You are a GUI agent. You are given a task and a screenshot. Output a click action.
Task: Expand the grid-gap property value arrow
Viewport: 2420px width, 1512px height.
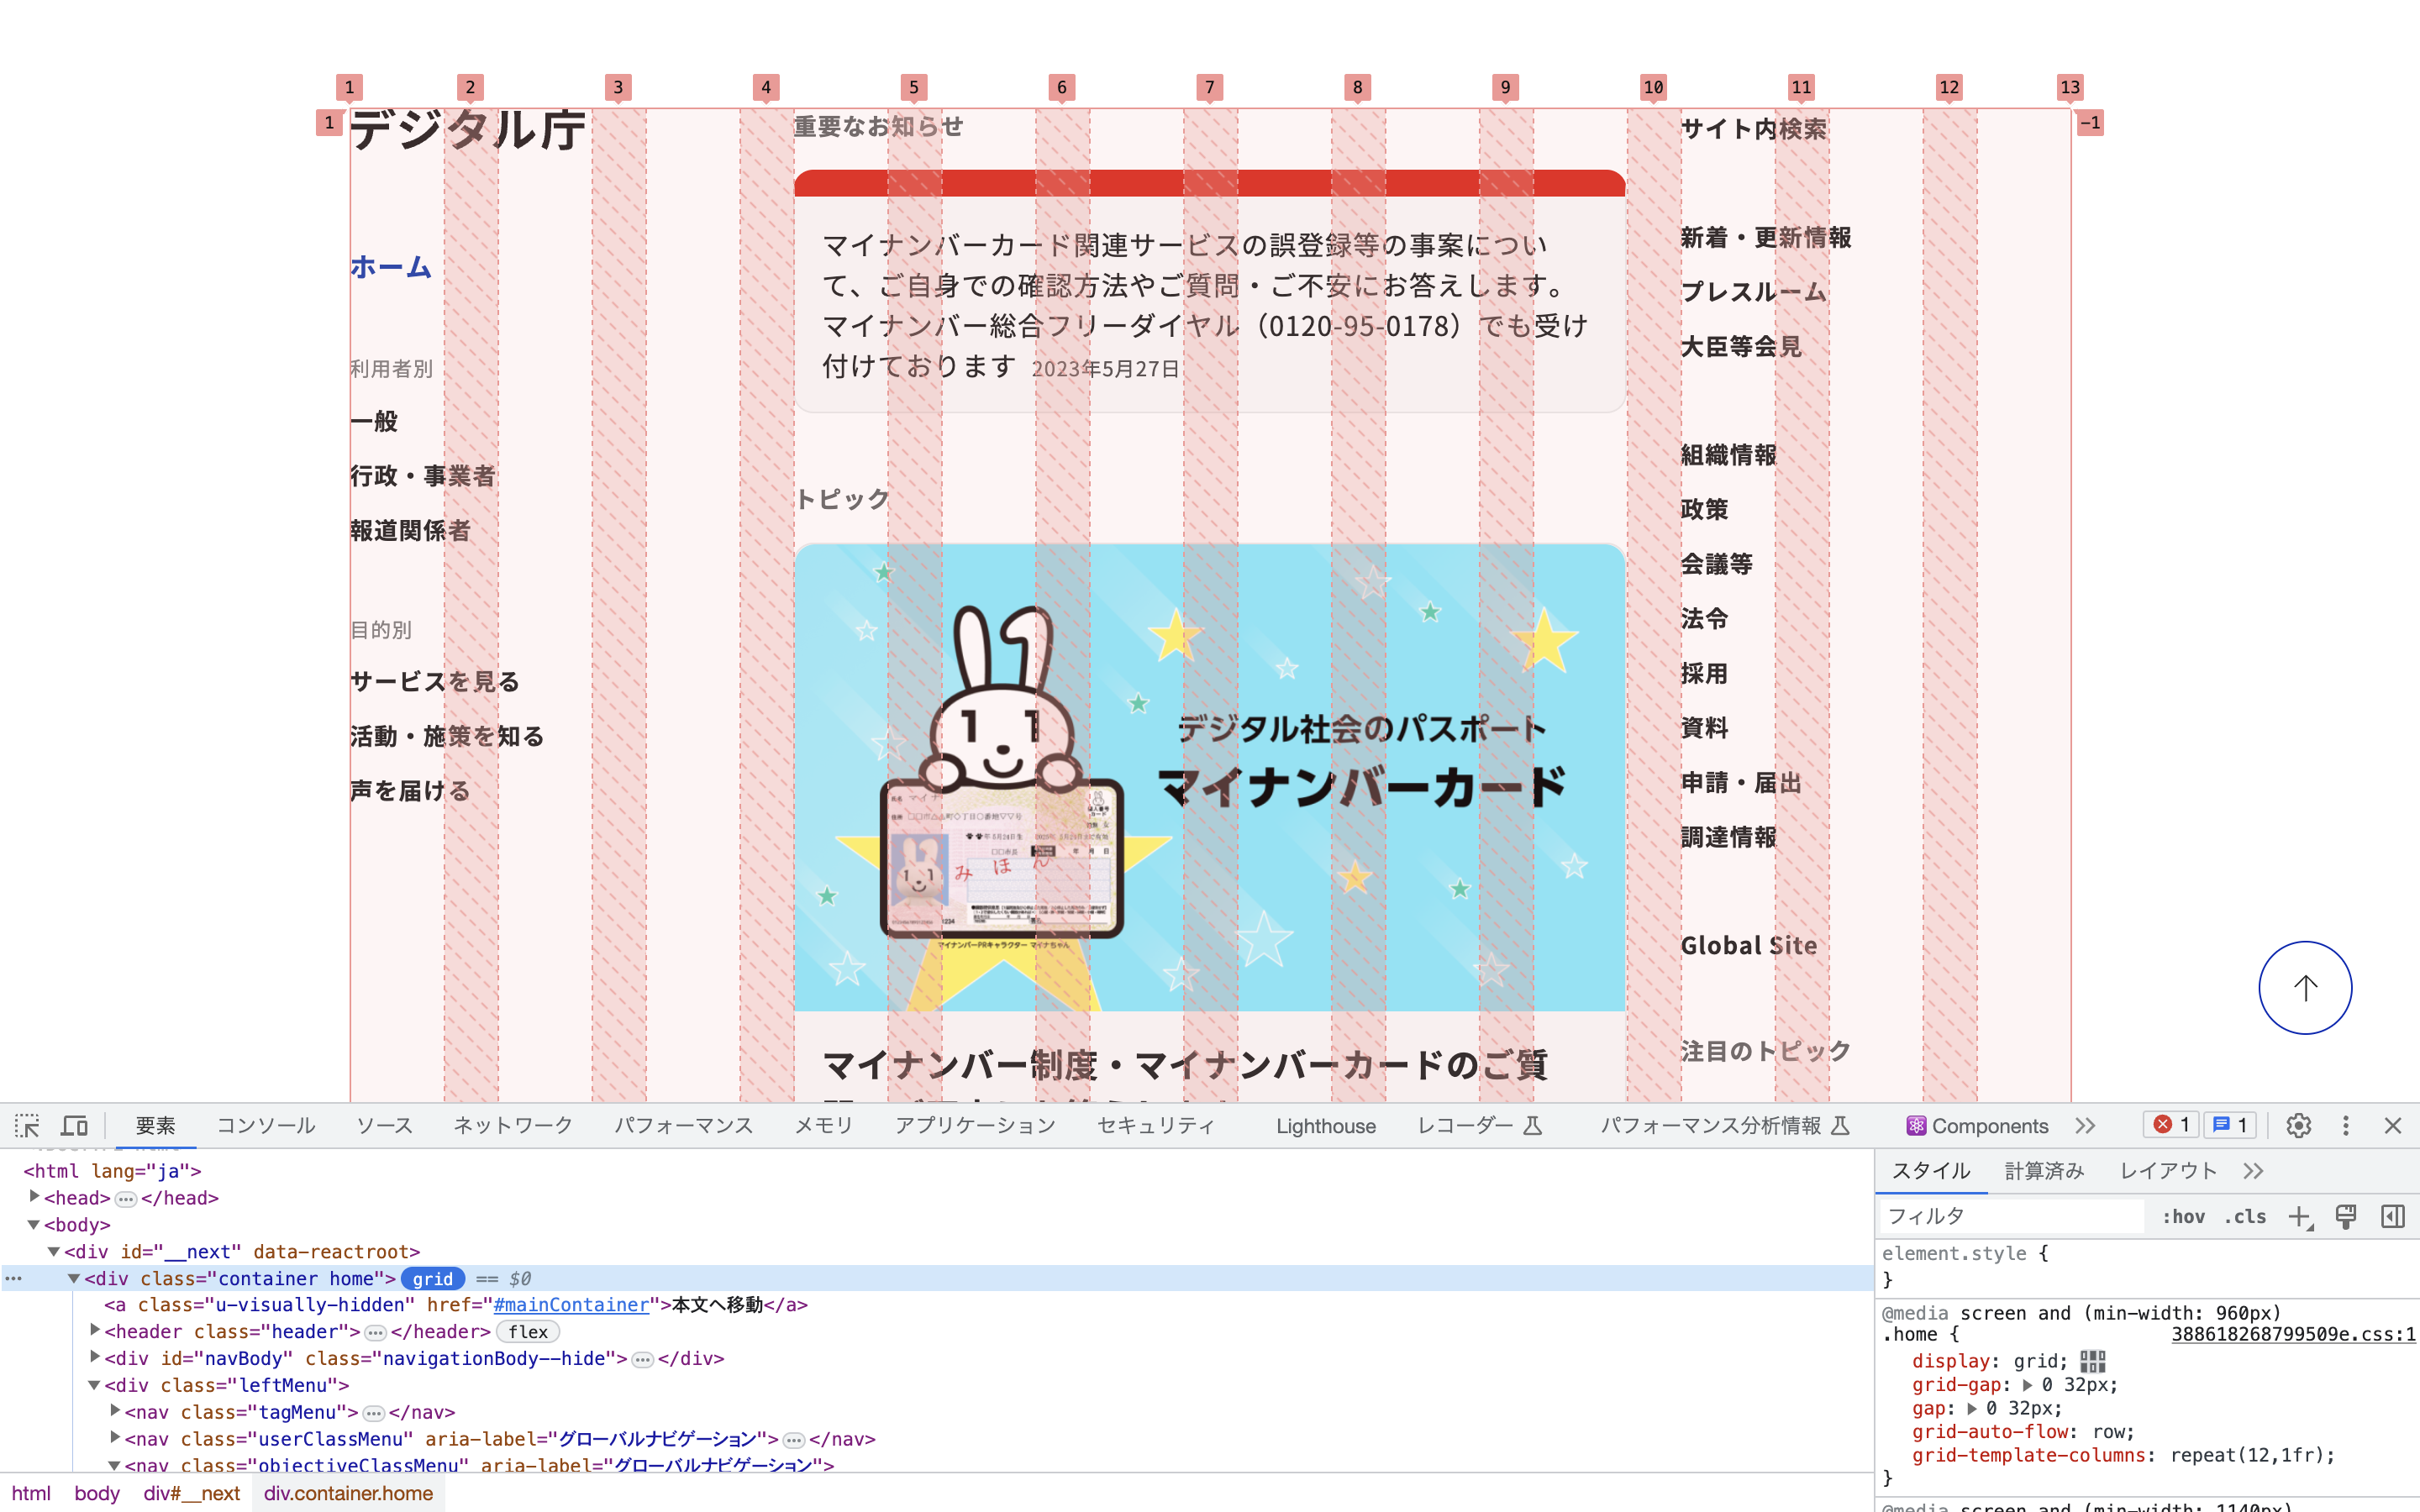coord(2027,1384)
